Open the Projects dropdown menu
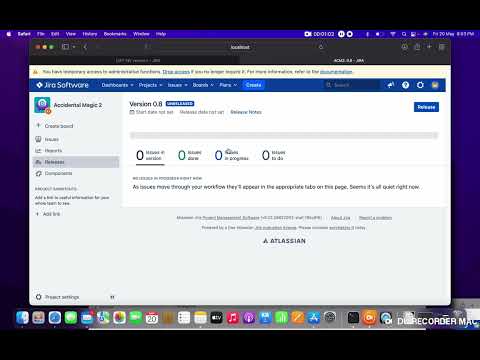The width and height of the screenshot is (480, 360). tap(150, 85)
